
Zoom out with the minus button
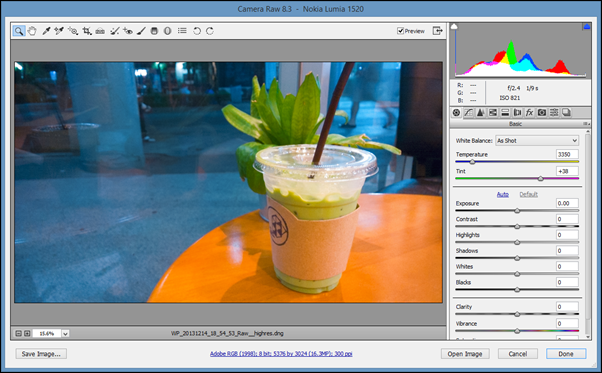coord(18,333)
